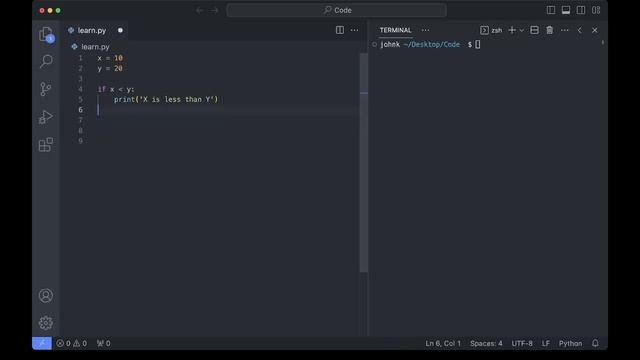Screen dimensions: 640x360
Task: Change encoding via UTF-8
Action: click(x=522, y=343)
